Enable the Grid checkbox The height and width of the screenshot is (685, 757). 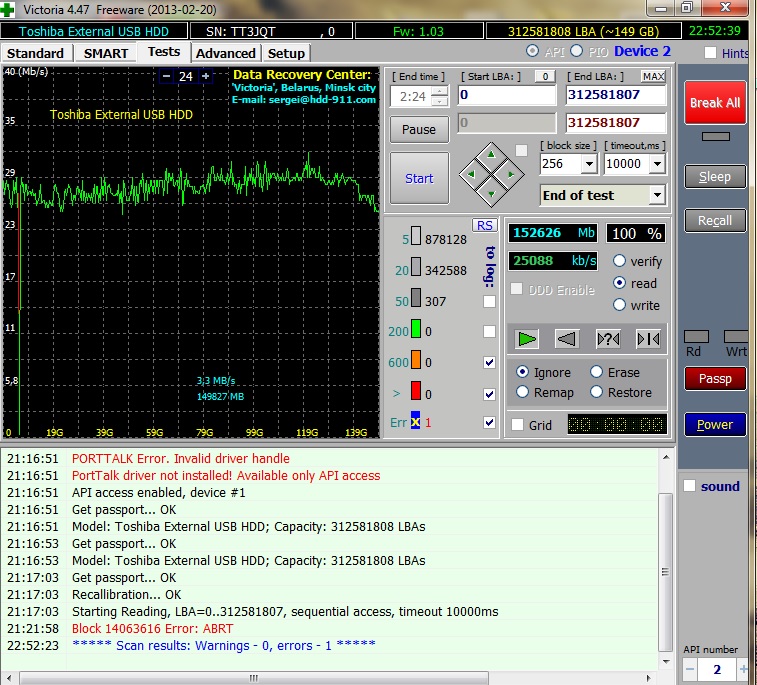click(x=517, y=425)
